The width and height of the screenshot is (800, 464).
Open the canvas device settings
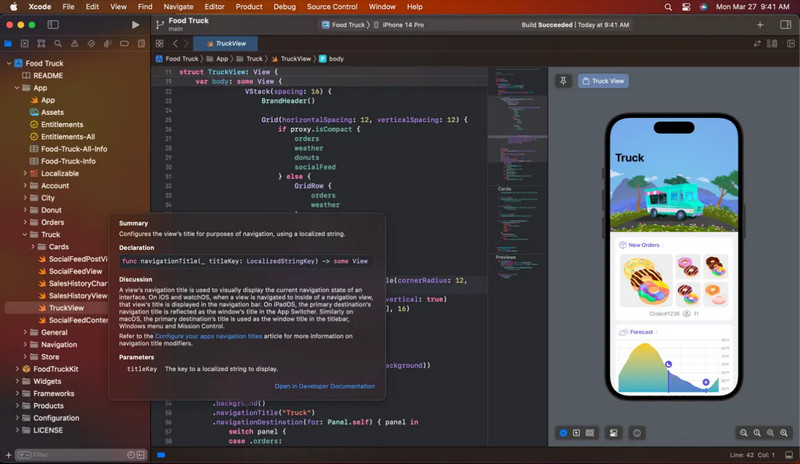(614, 433)
